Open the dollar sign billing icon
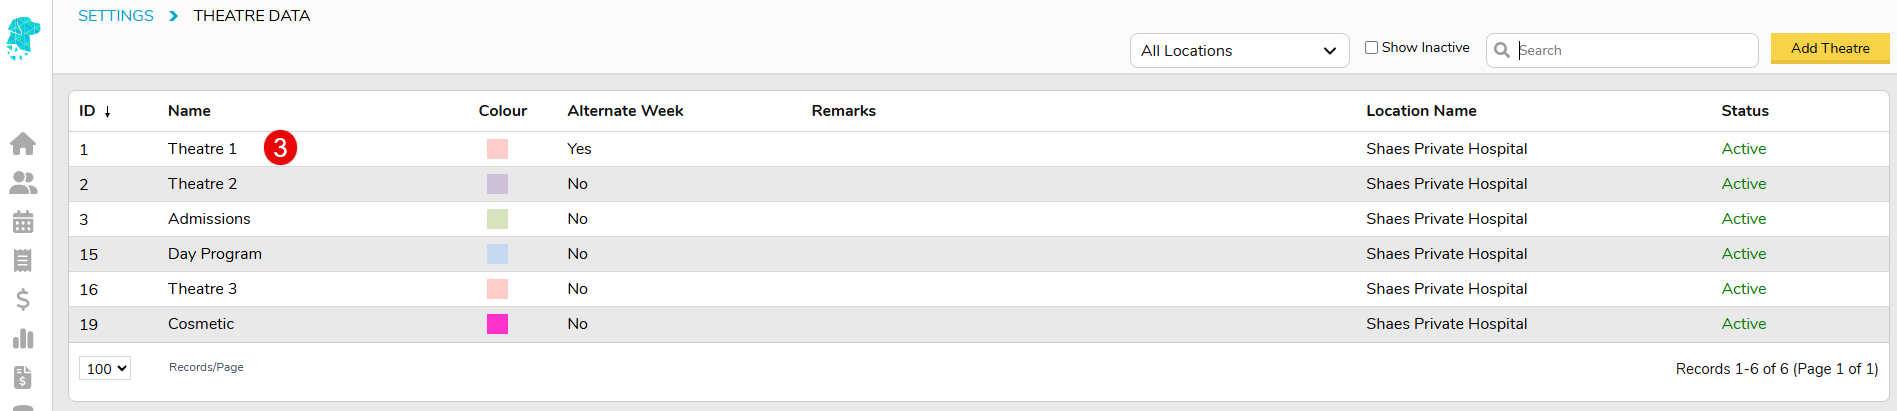The image size is (1897, 411). [23, 300]
